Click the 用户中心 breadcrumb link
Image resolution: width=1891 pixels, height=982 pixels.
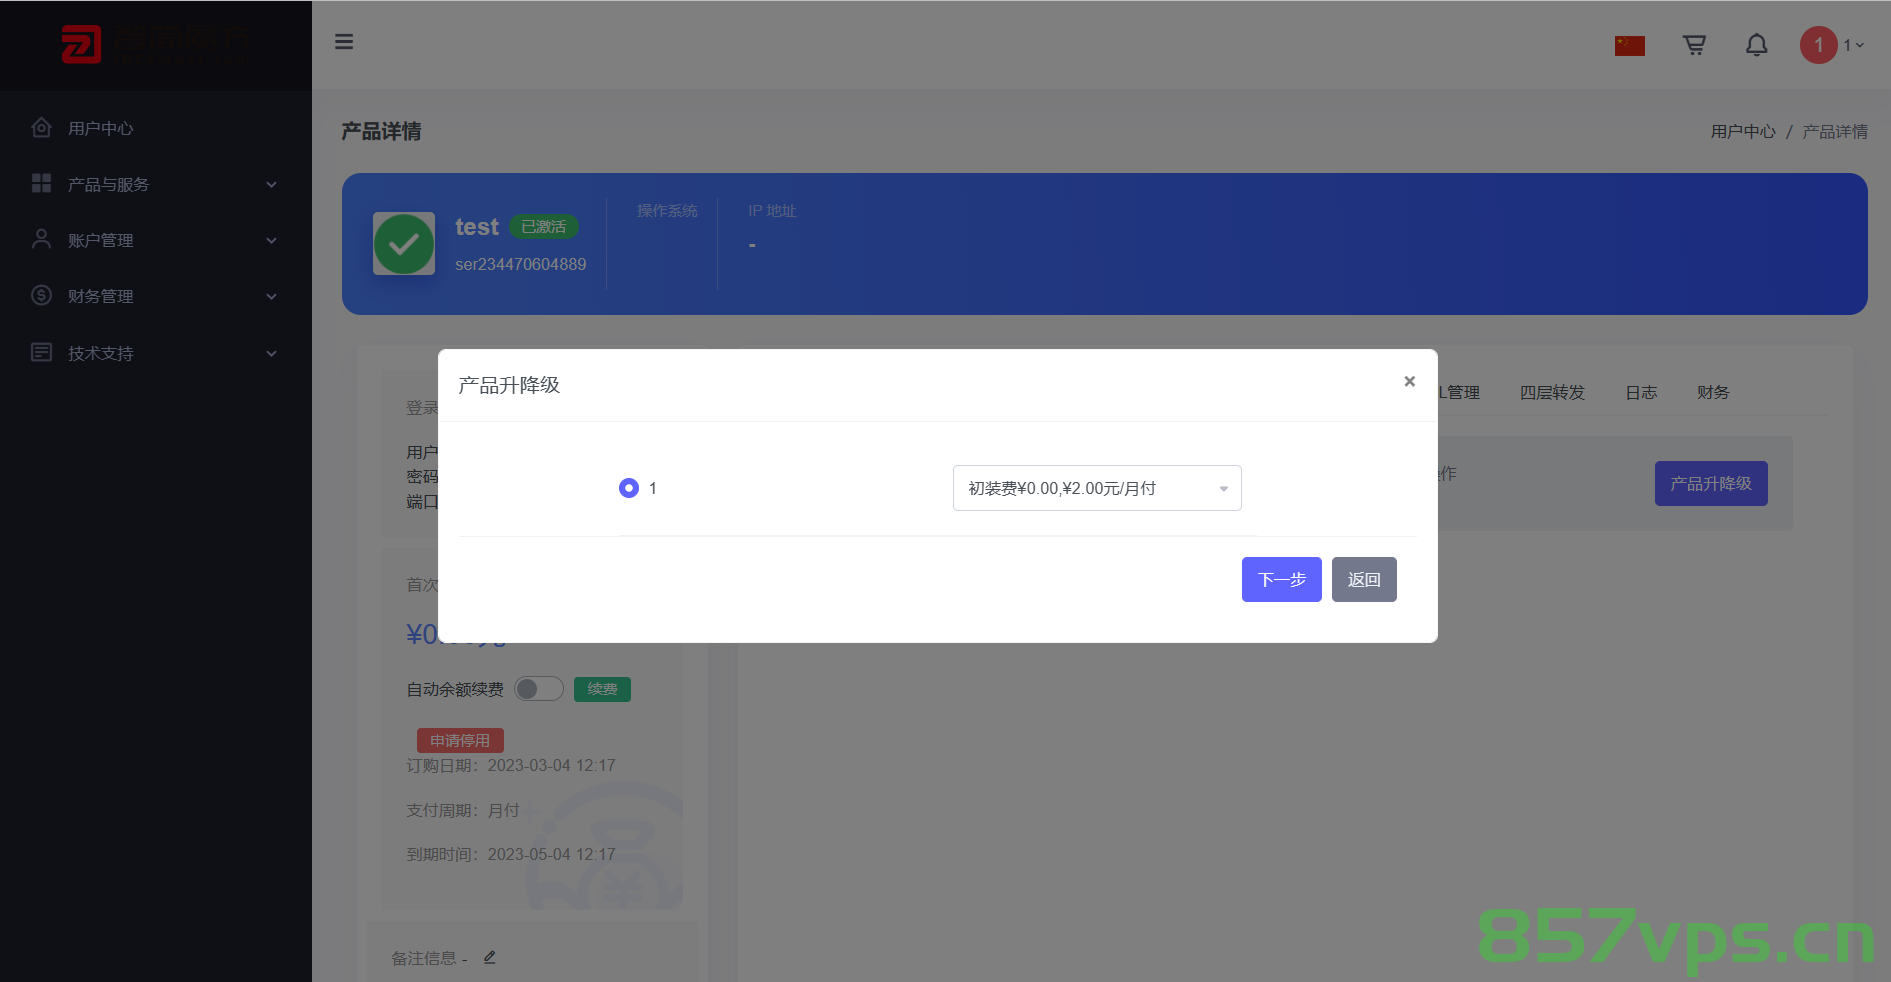[1743, 132]
